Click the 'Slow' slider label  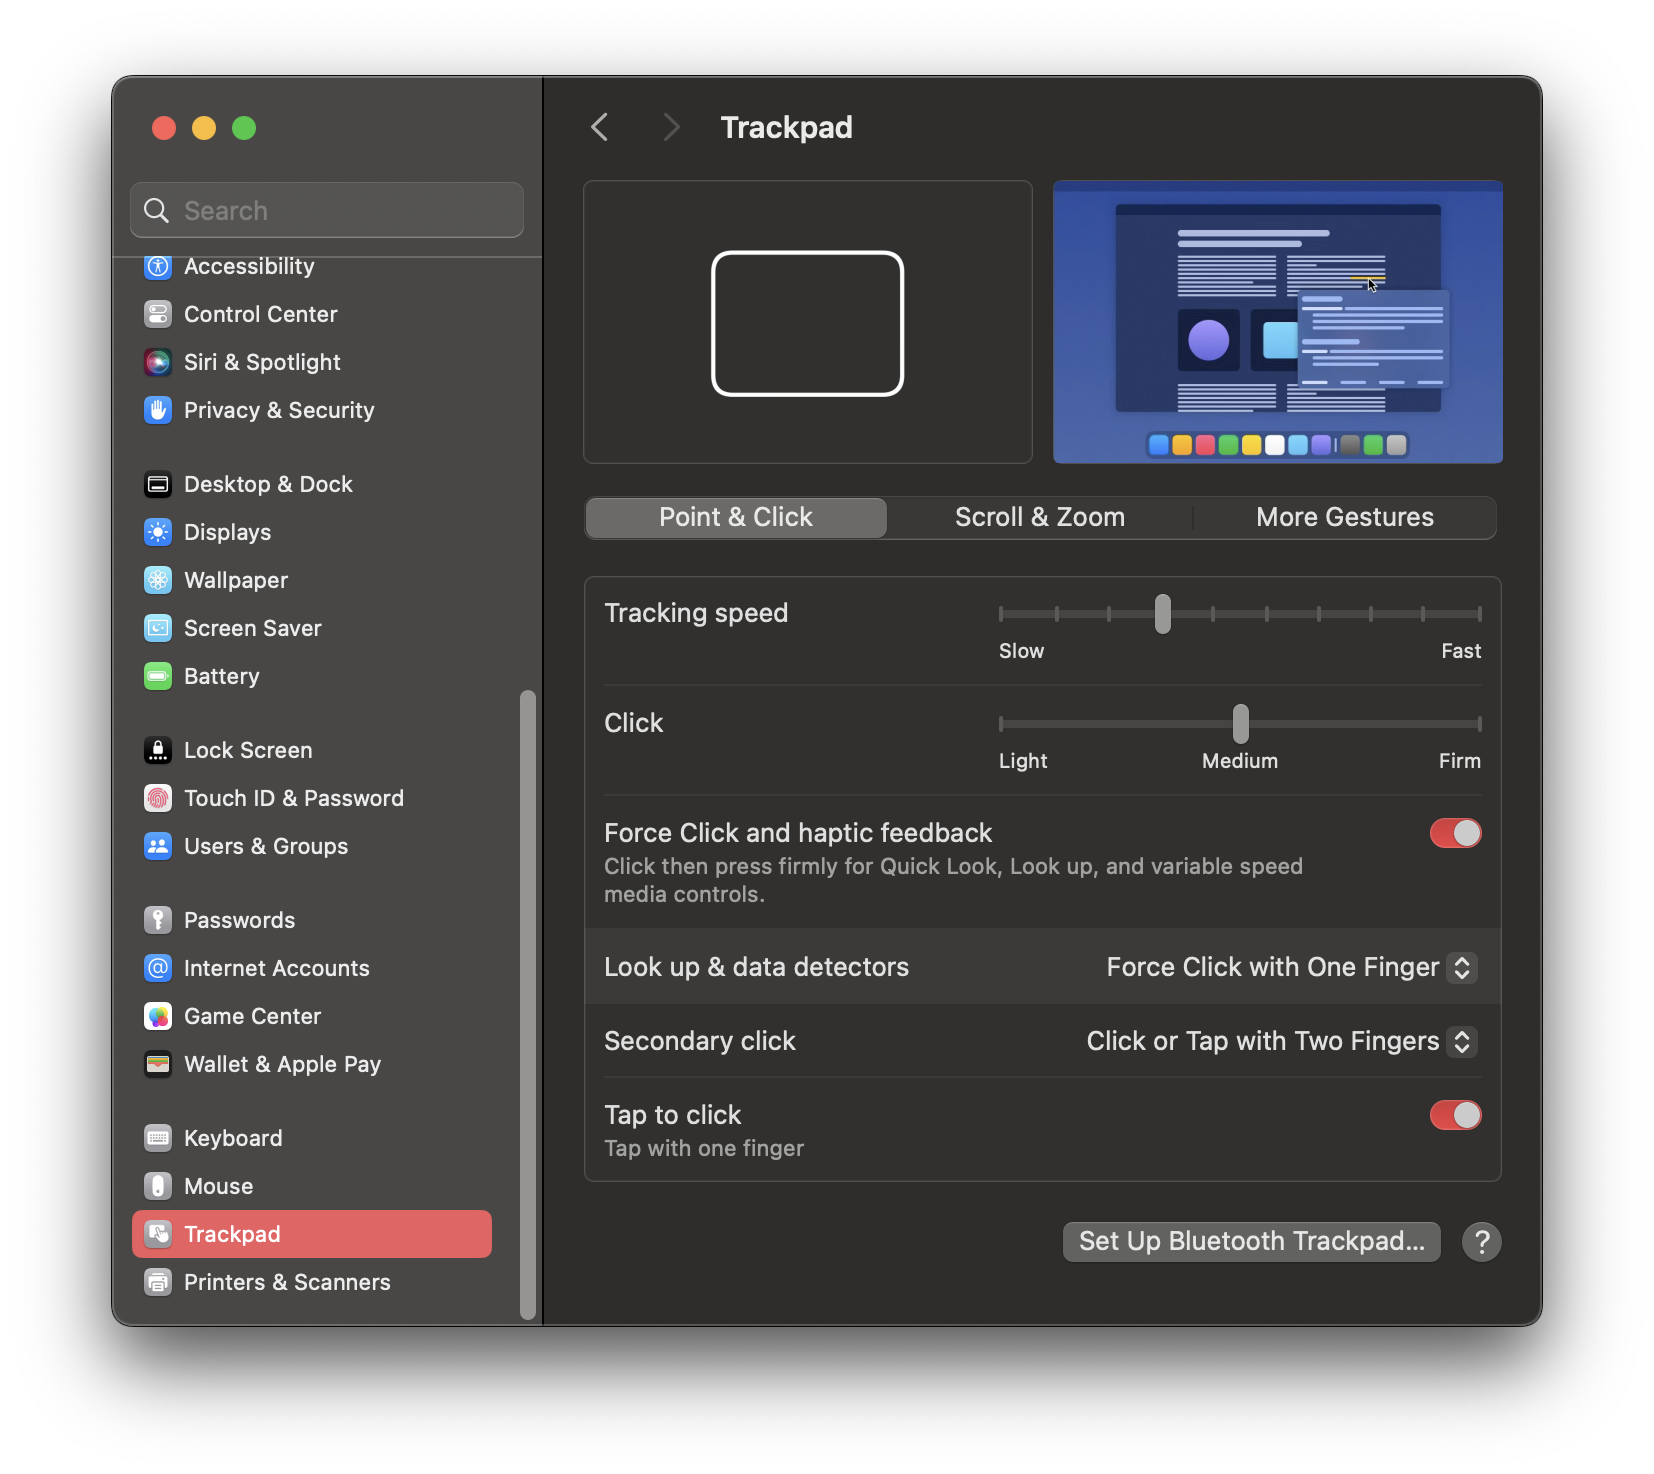coord(1021,651)
